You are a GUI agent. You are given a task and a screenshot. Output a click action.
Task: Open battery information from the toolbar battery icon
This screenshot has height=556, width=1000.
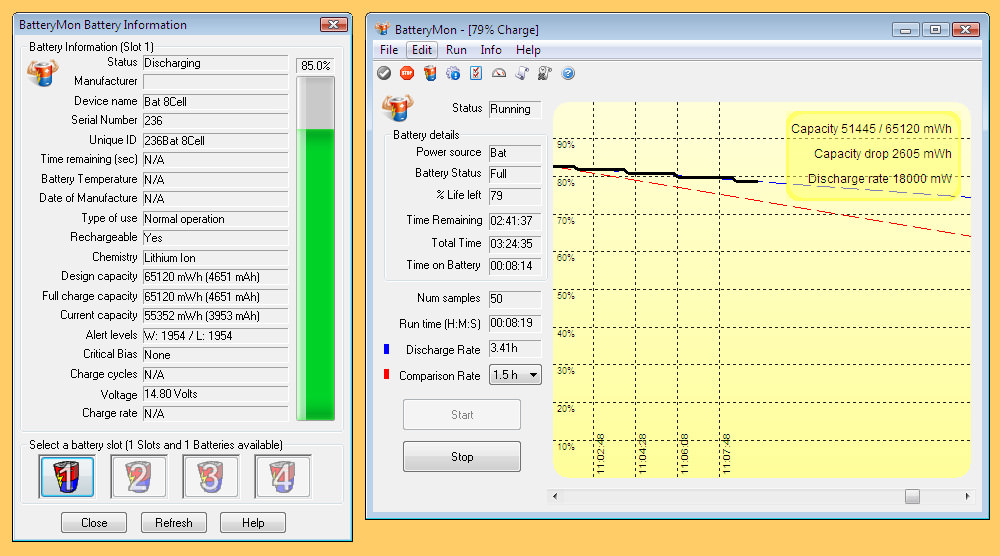(430, 73)
